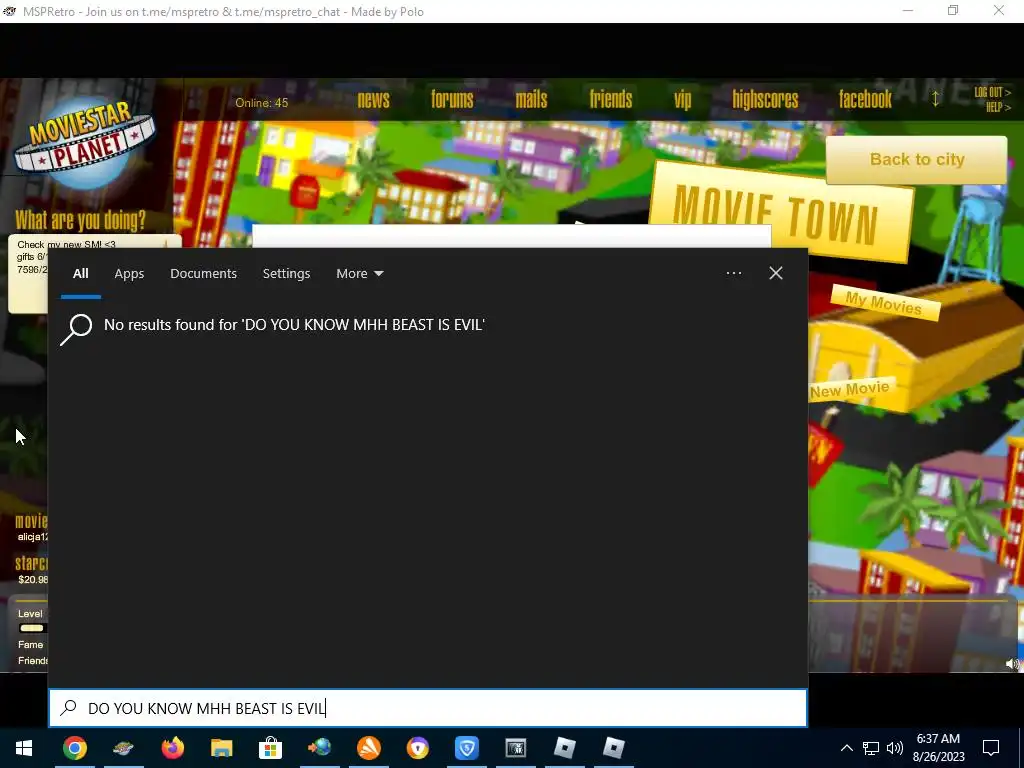The width and height of the screenshot is (1024, 768).
Task: Open the facebook link in MovieStarPlanet
Action: click(x=865, y=99)
